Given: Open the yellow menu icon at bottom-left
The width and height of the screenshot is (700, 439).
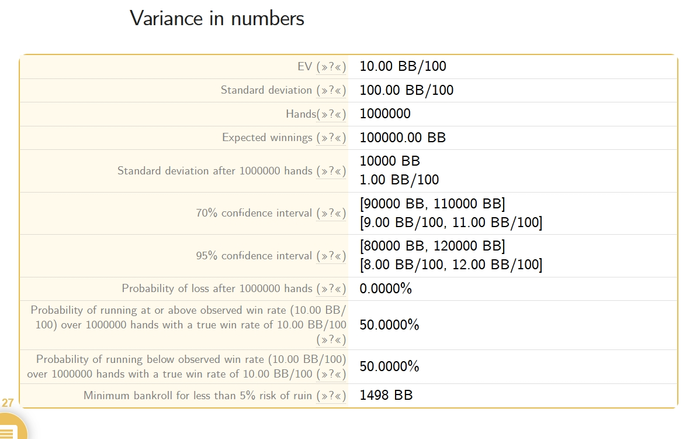Looking at the screenshot, I should coord(10,429).
